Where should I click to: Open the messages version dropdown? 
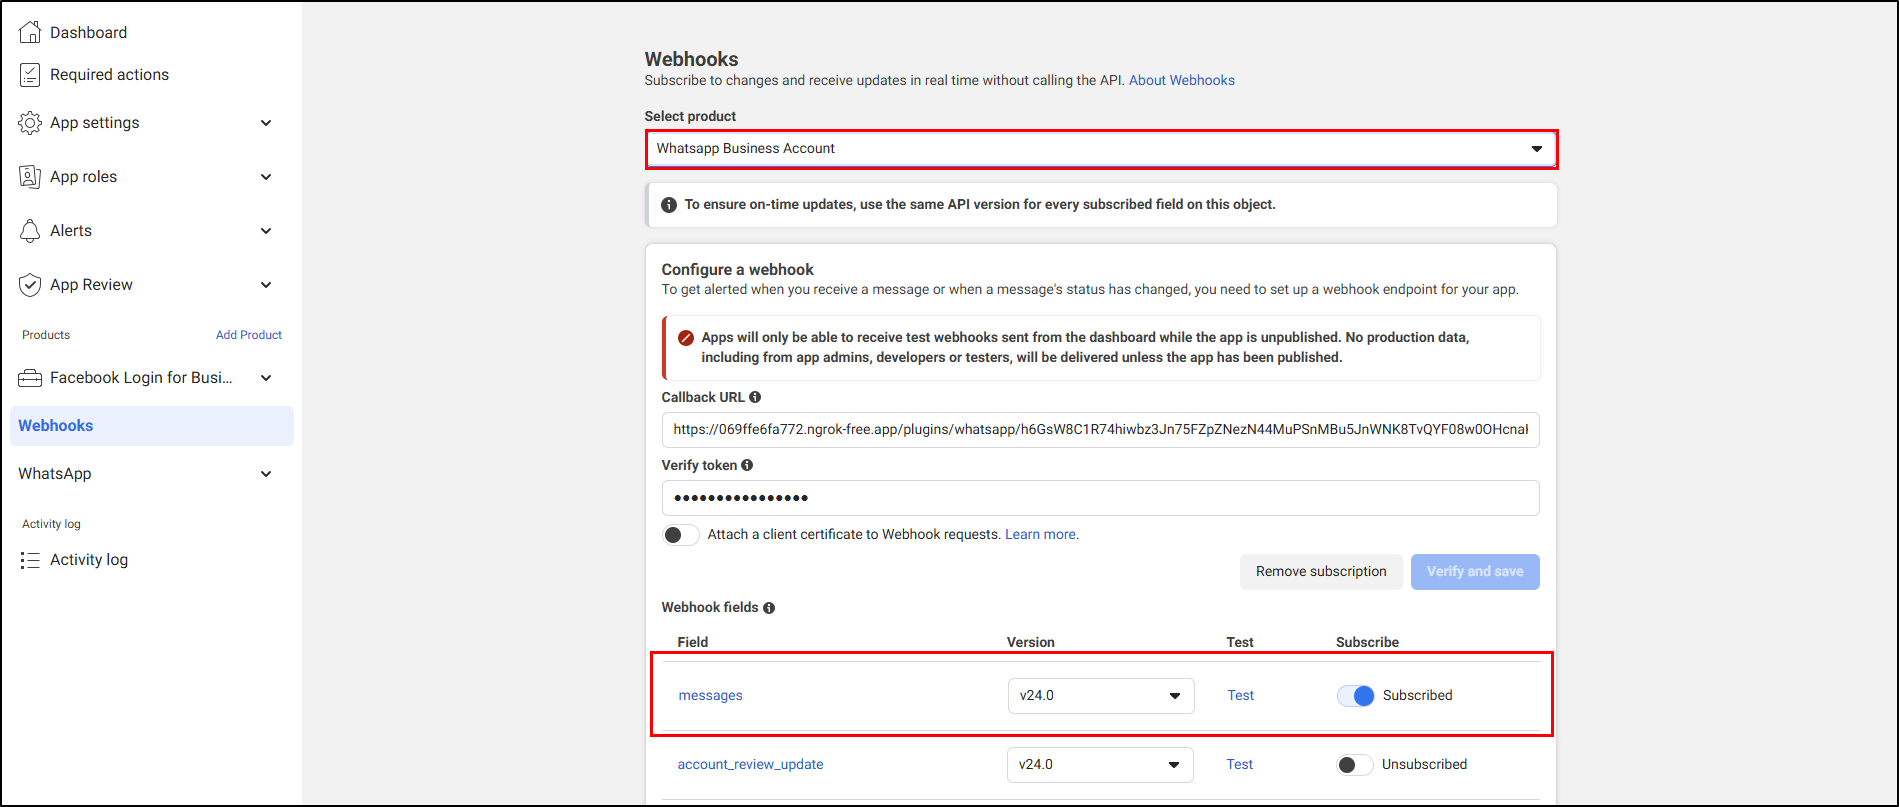tap(1100, 696)
